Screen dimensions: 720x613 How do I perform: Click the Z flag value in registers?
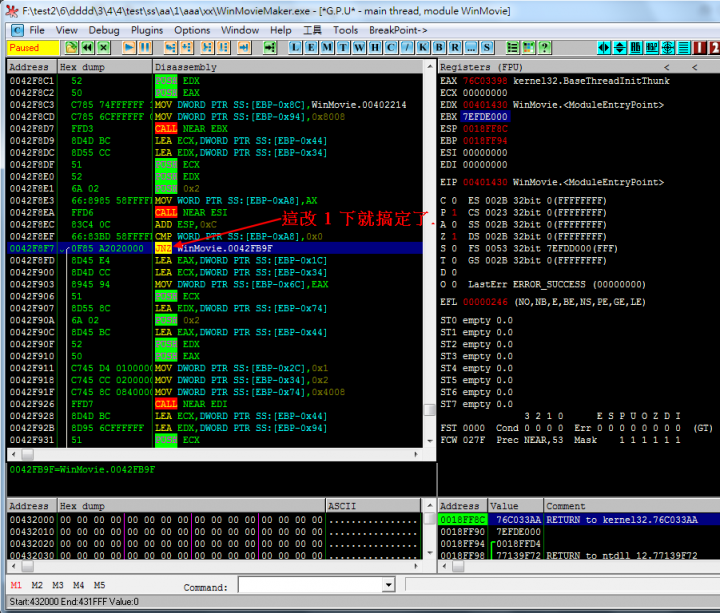point(454,236)
